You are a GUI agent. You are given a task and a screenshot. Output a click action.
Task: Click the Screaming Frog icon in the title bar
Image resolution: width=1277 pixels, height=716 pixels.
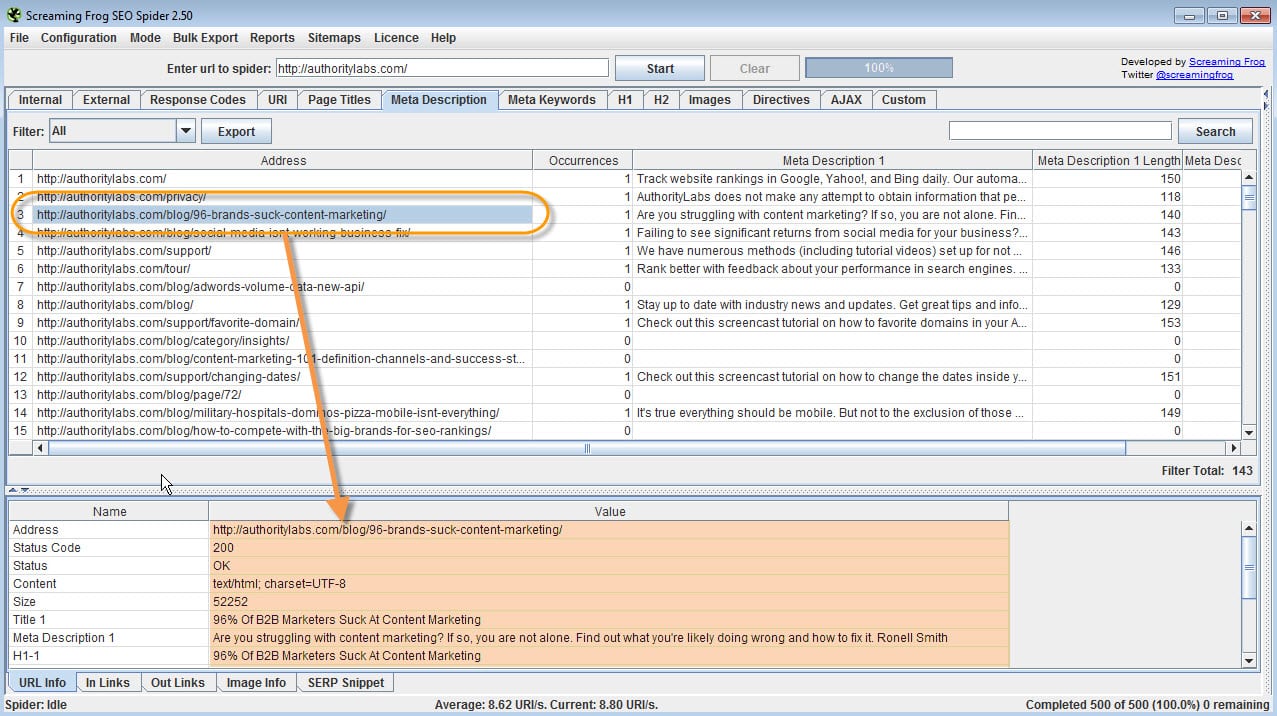point(14,15)
